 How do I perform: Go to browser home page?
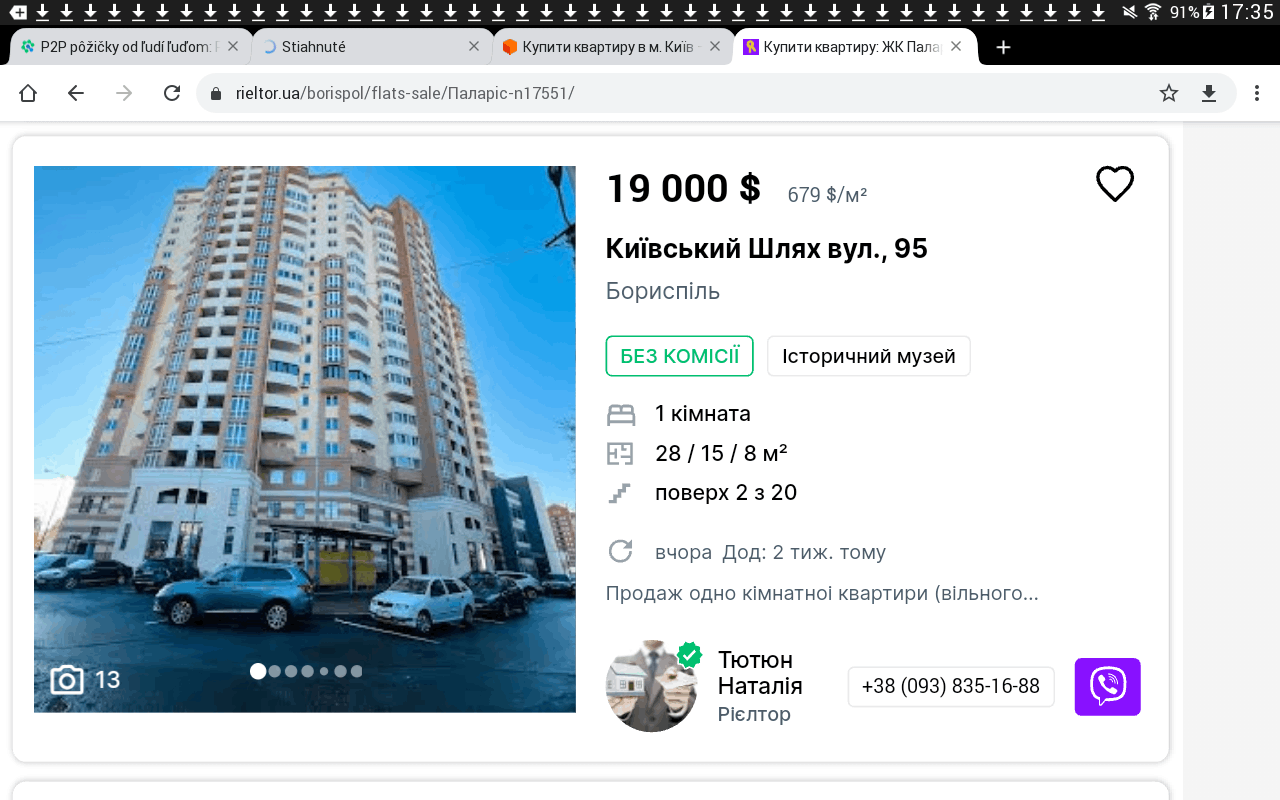pyautogui.click(x=28, y=93)
